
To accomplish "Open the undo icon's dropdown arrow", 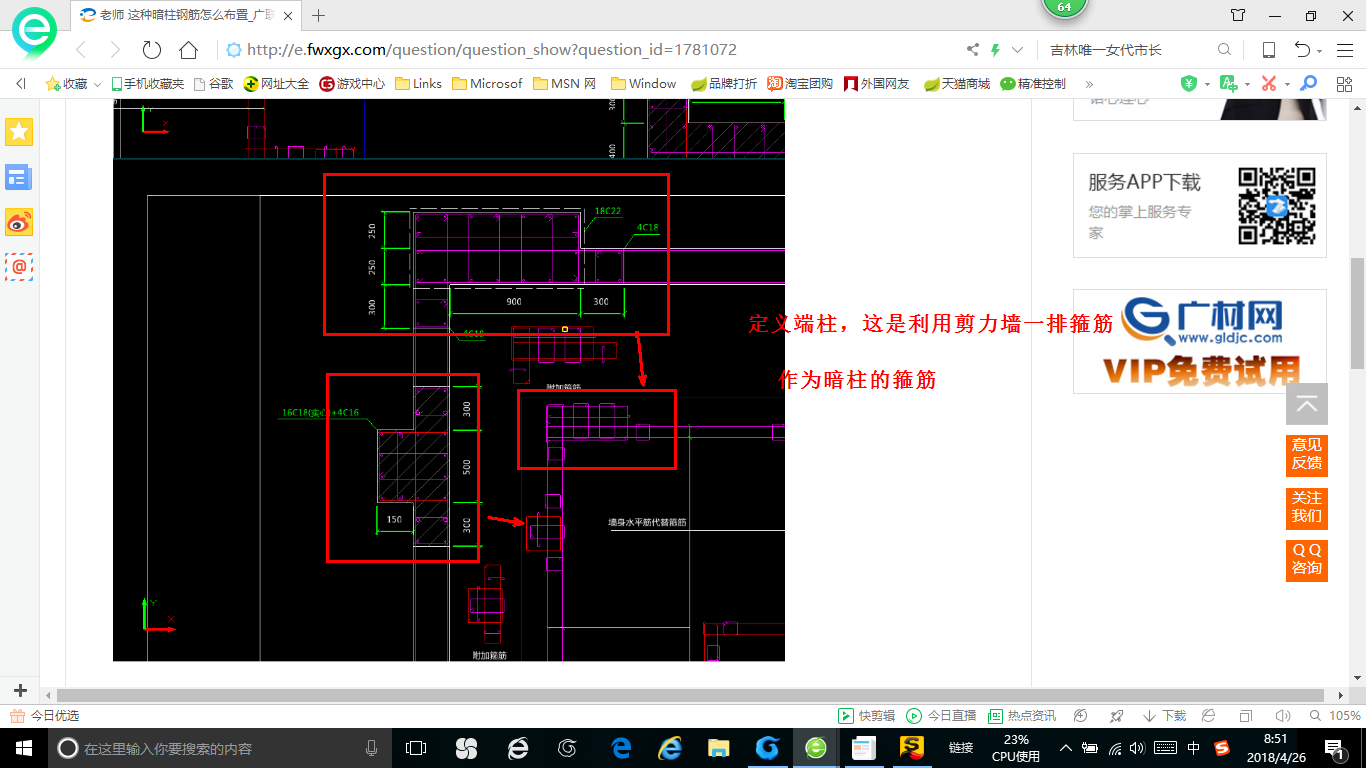I will pos(1320,51).
